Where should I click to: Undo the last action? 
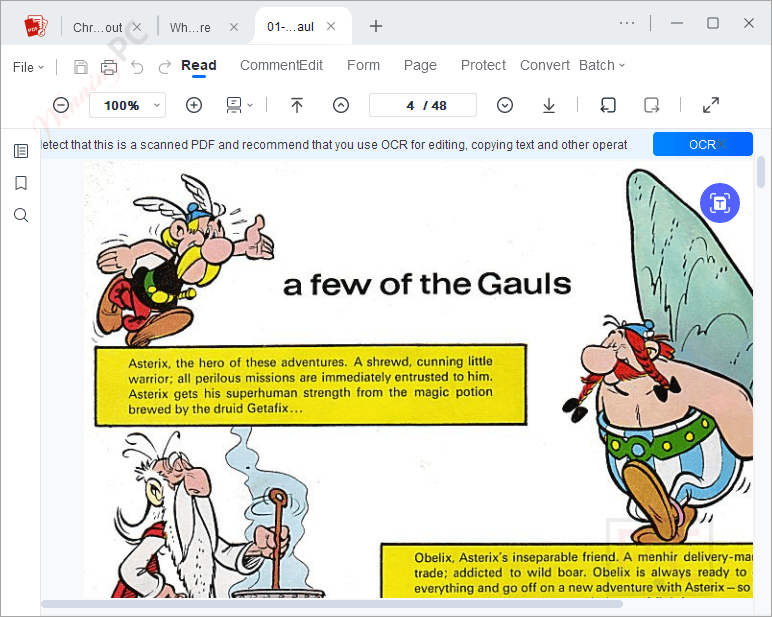pos(137,67)
